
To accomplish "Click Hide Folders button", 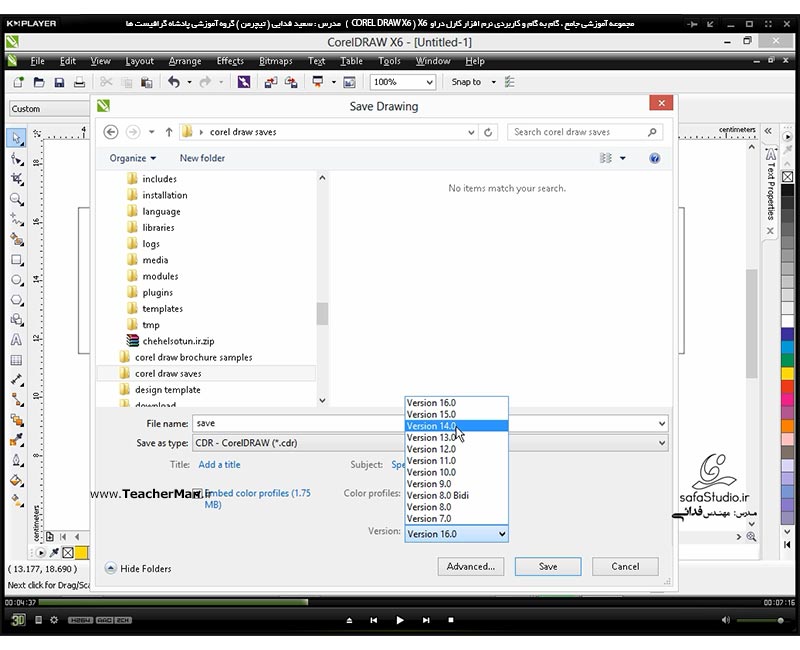I will (138, 568).
